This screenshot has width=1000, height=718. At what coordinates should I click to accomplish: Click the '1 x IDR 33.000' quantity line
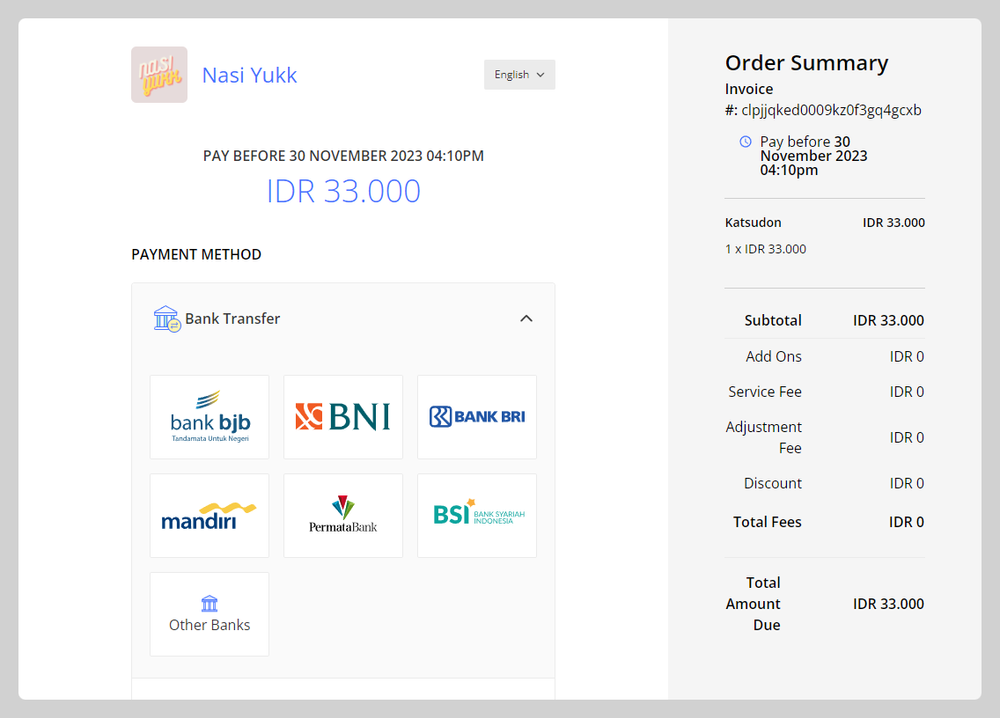click(x=765, y=249)
